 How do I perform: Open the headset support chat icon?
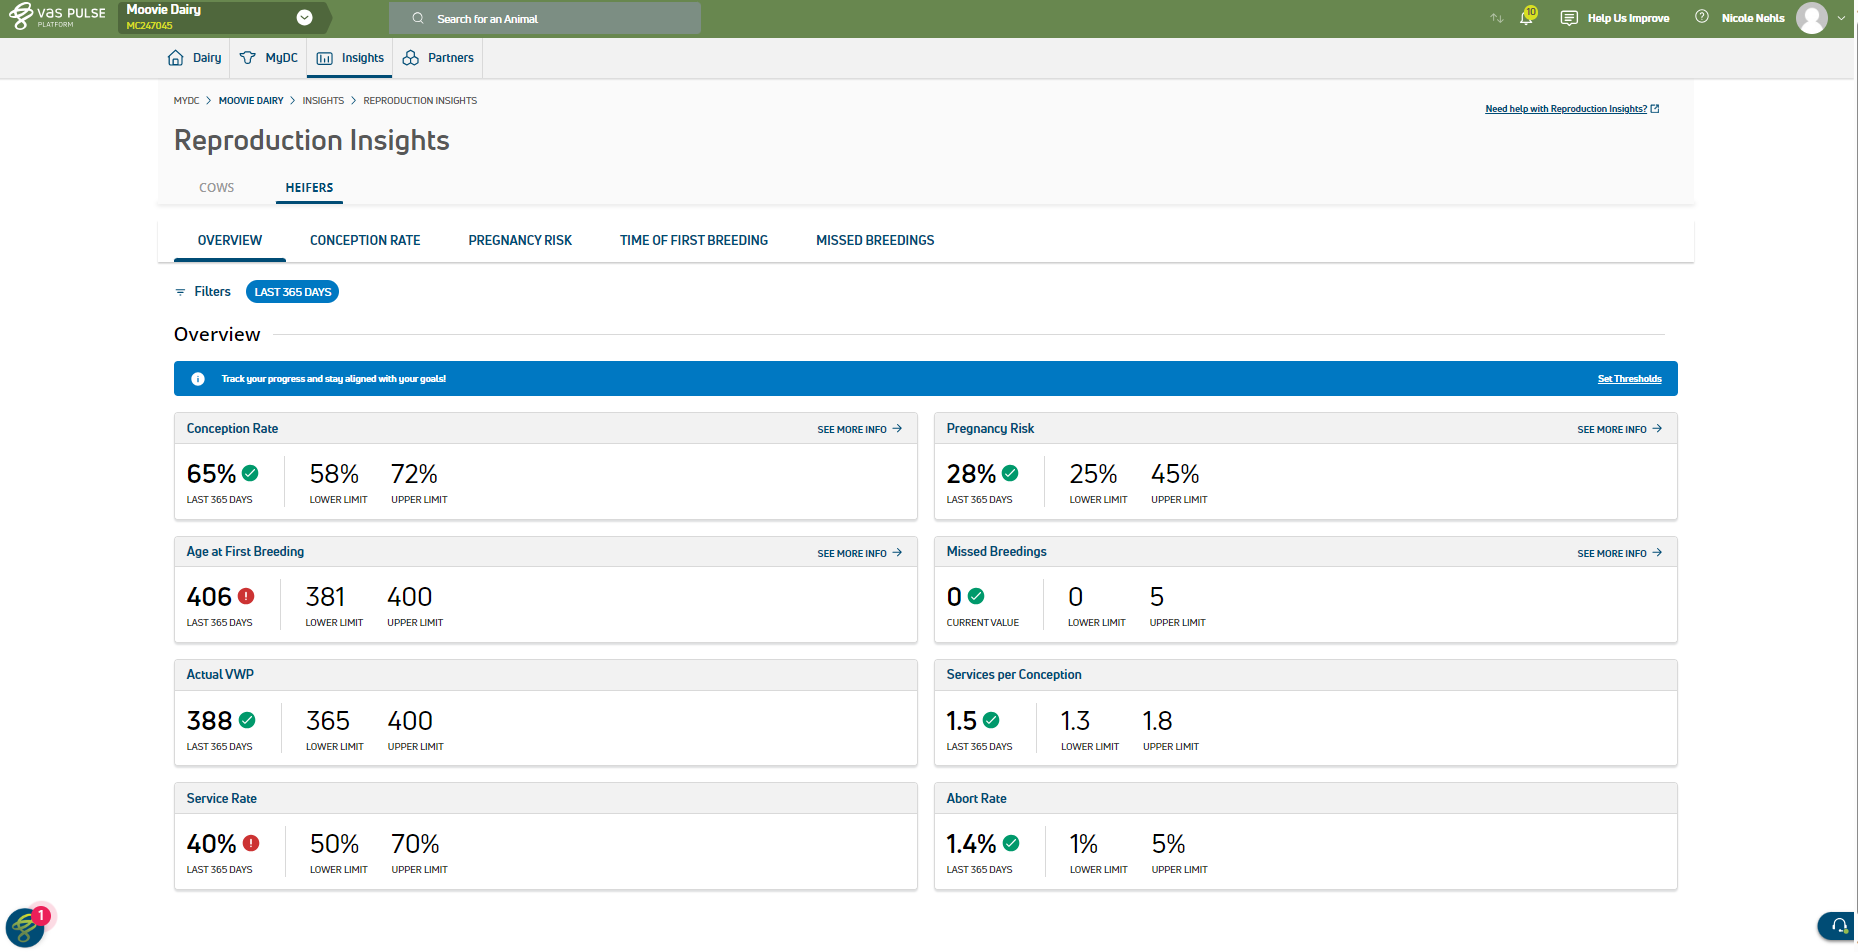1838,926
